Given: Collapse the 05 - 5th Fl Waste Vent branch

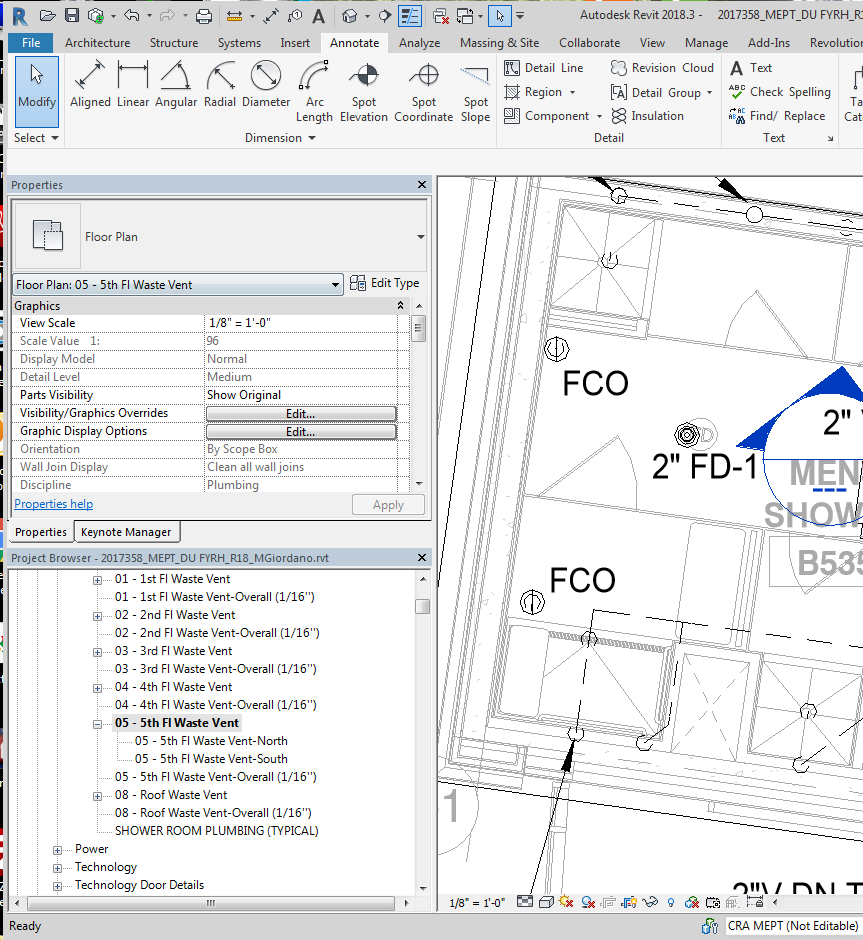Looking at the screenshot, I should (97, 722).
